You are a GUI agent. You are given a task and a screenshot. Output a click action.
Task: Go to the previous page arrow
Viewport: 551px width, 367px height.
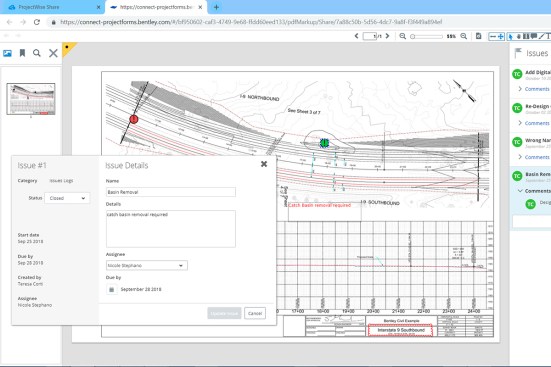coord(356,36)
